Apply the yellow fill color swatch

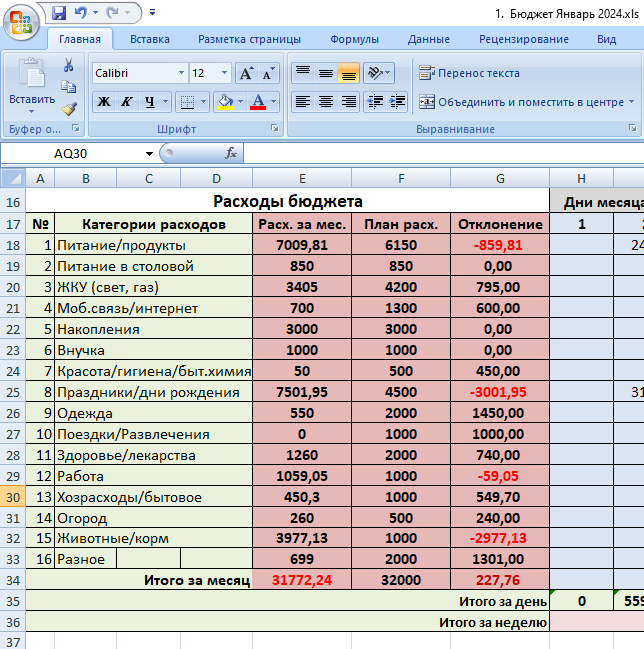tap(225, 102)
